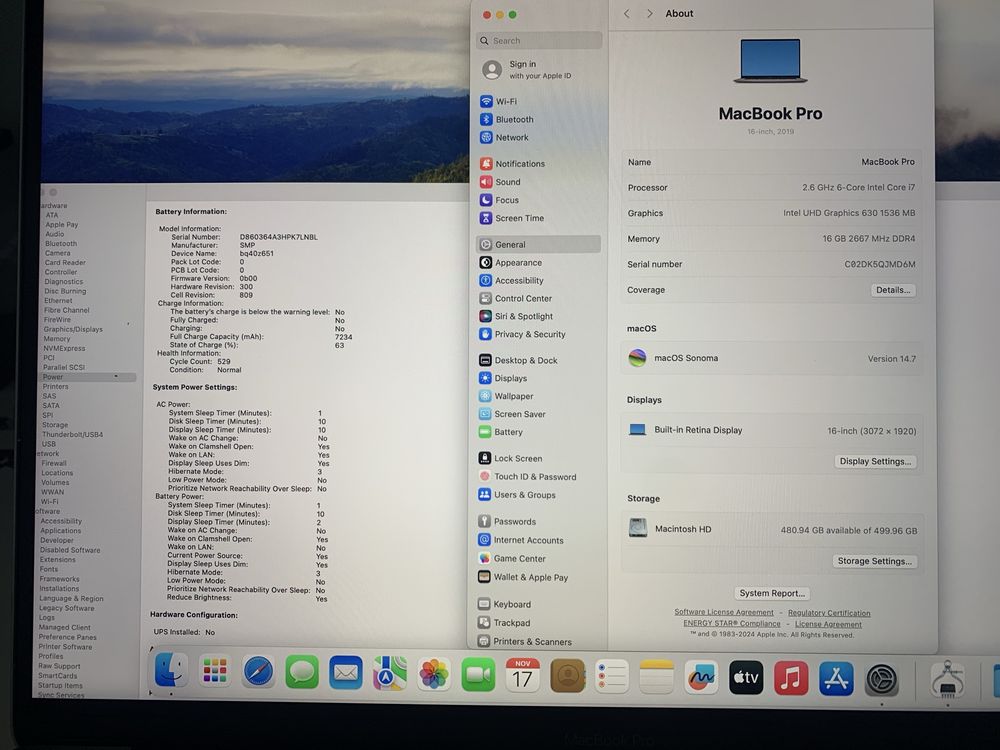Open the Music app in Dock

click(x=791, y=678)
